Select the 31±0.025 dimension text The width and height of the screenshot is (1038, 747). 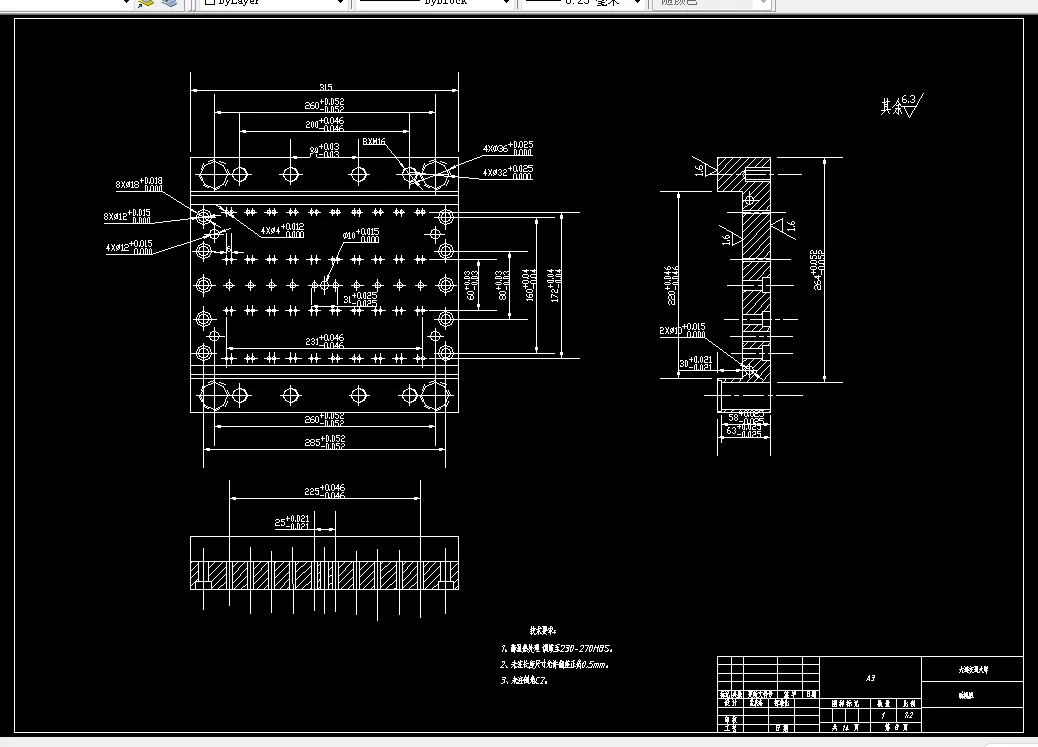click(359, 299)
